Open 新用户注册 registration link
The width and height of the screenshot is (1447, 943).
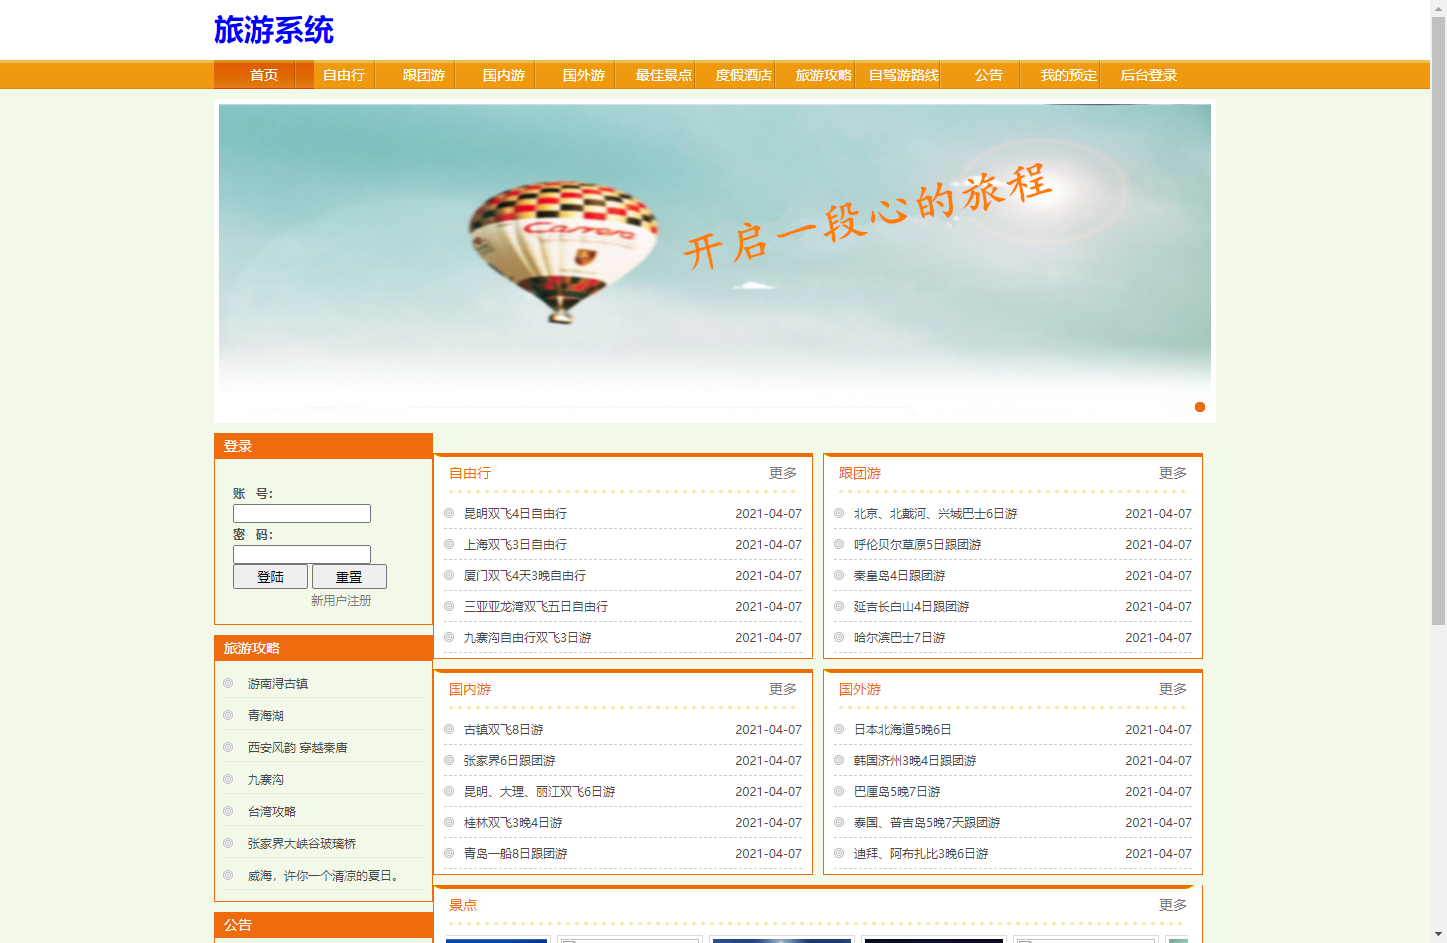coord(340,600)
